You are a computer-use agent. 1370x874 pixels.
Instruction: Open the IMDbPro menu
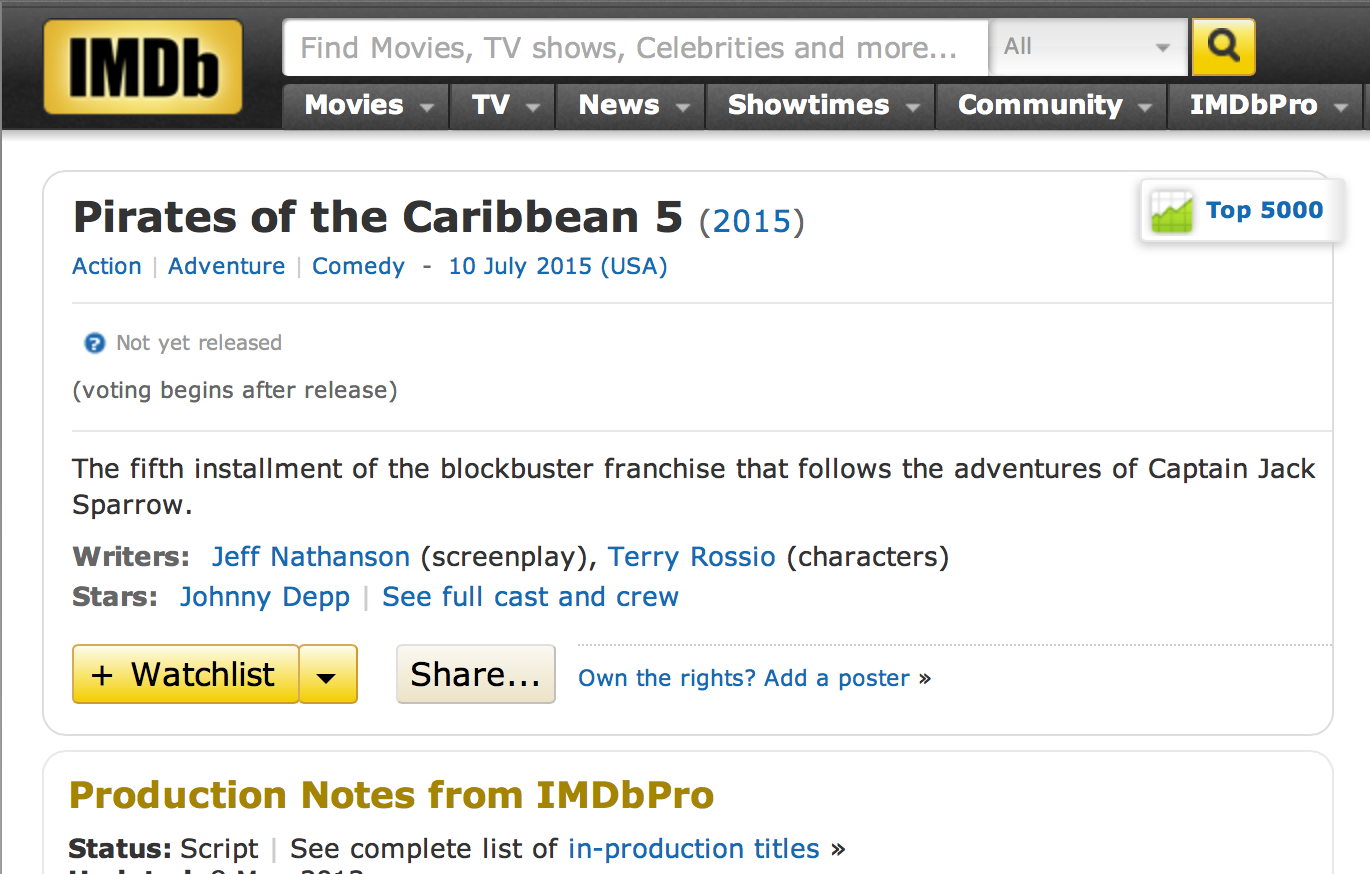point(1265,105)
